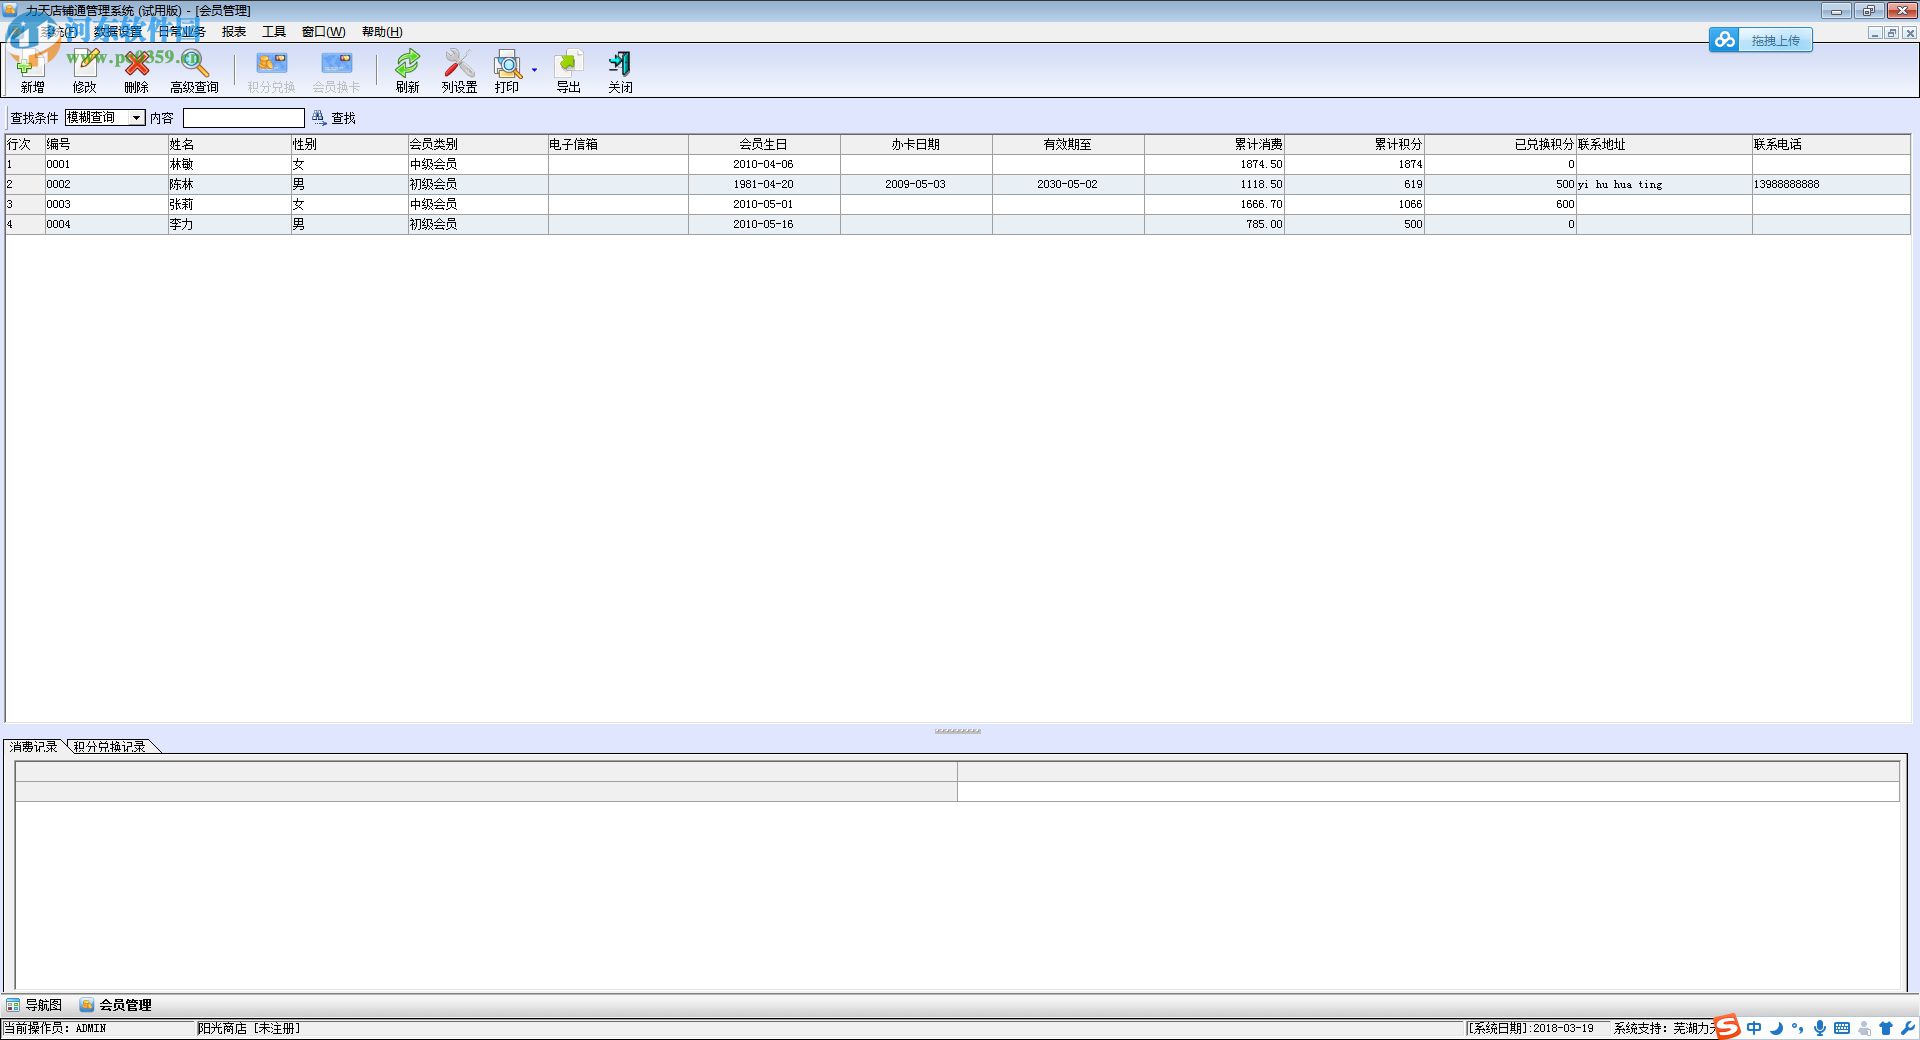Click the 拖拽上传 cloud upload button
Screen dimensions: 1920x1040
pyautogui.click(x=1760, y=40)
